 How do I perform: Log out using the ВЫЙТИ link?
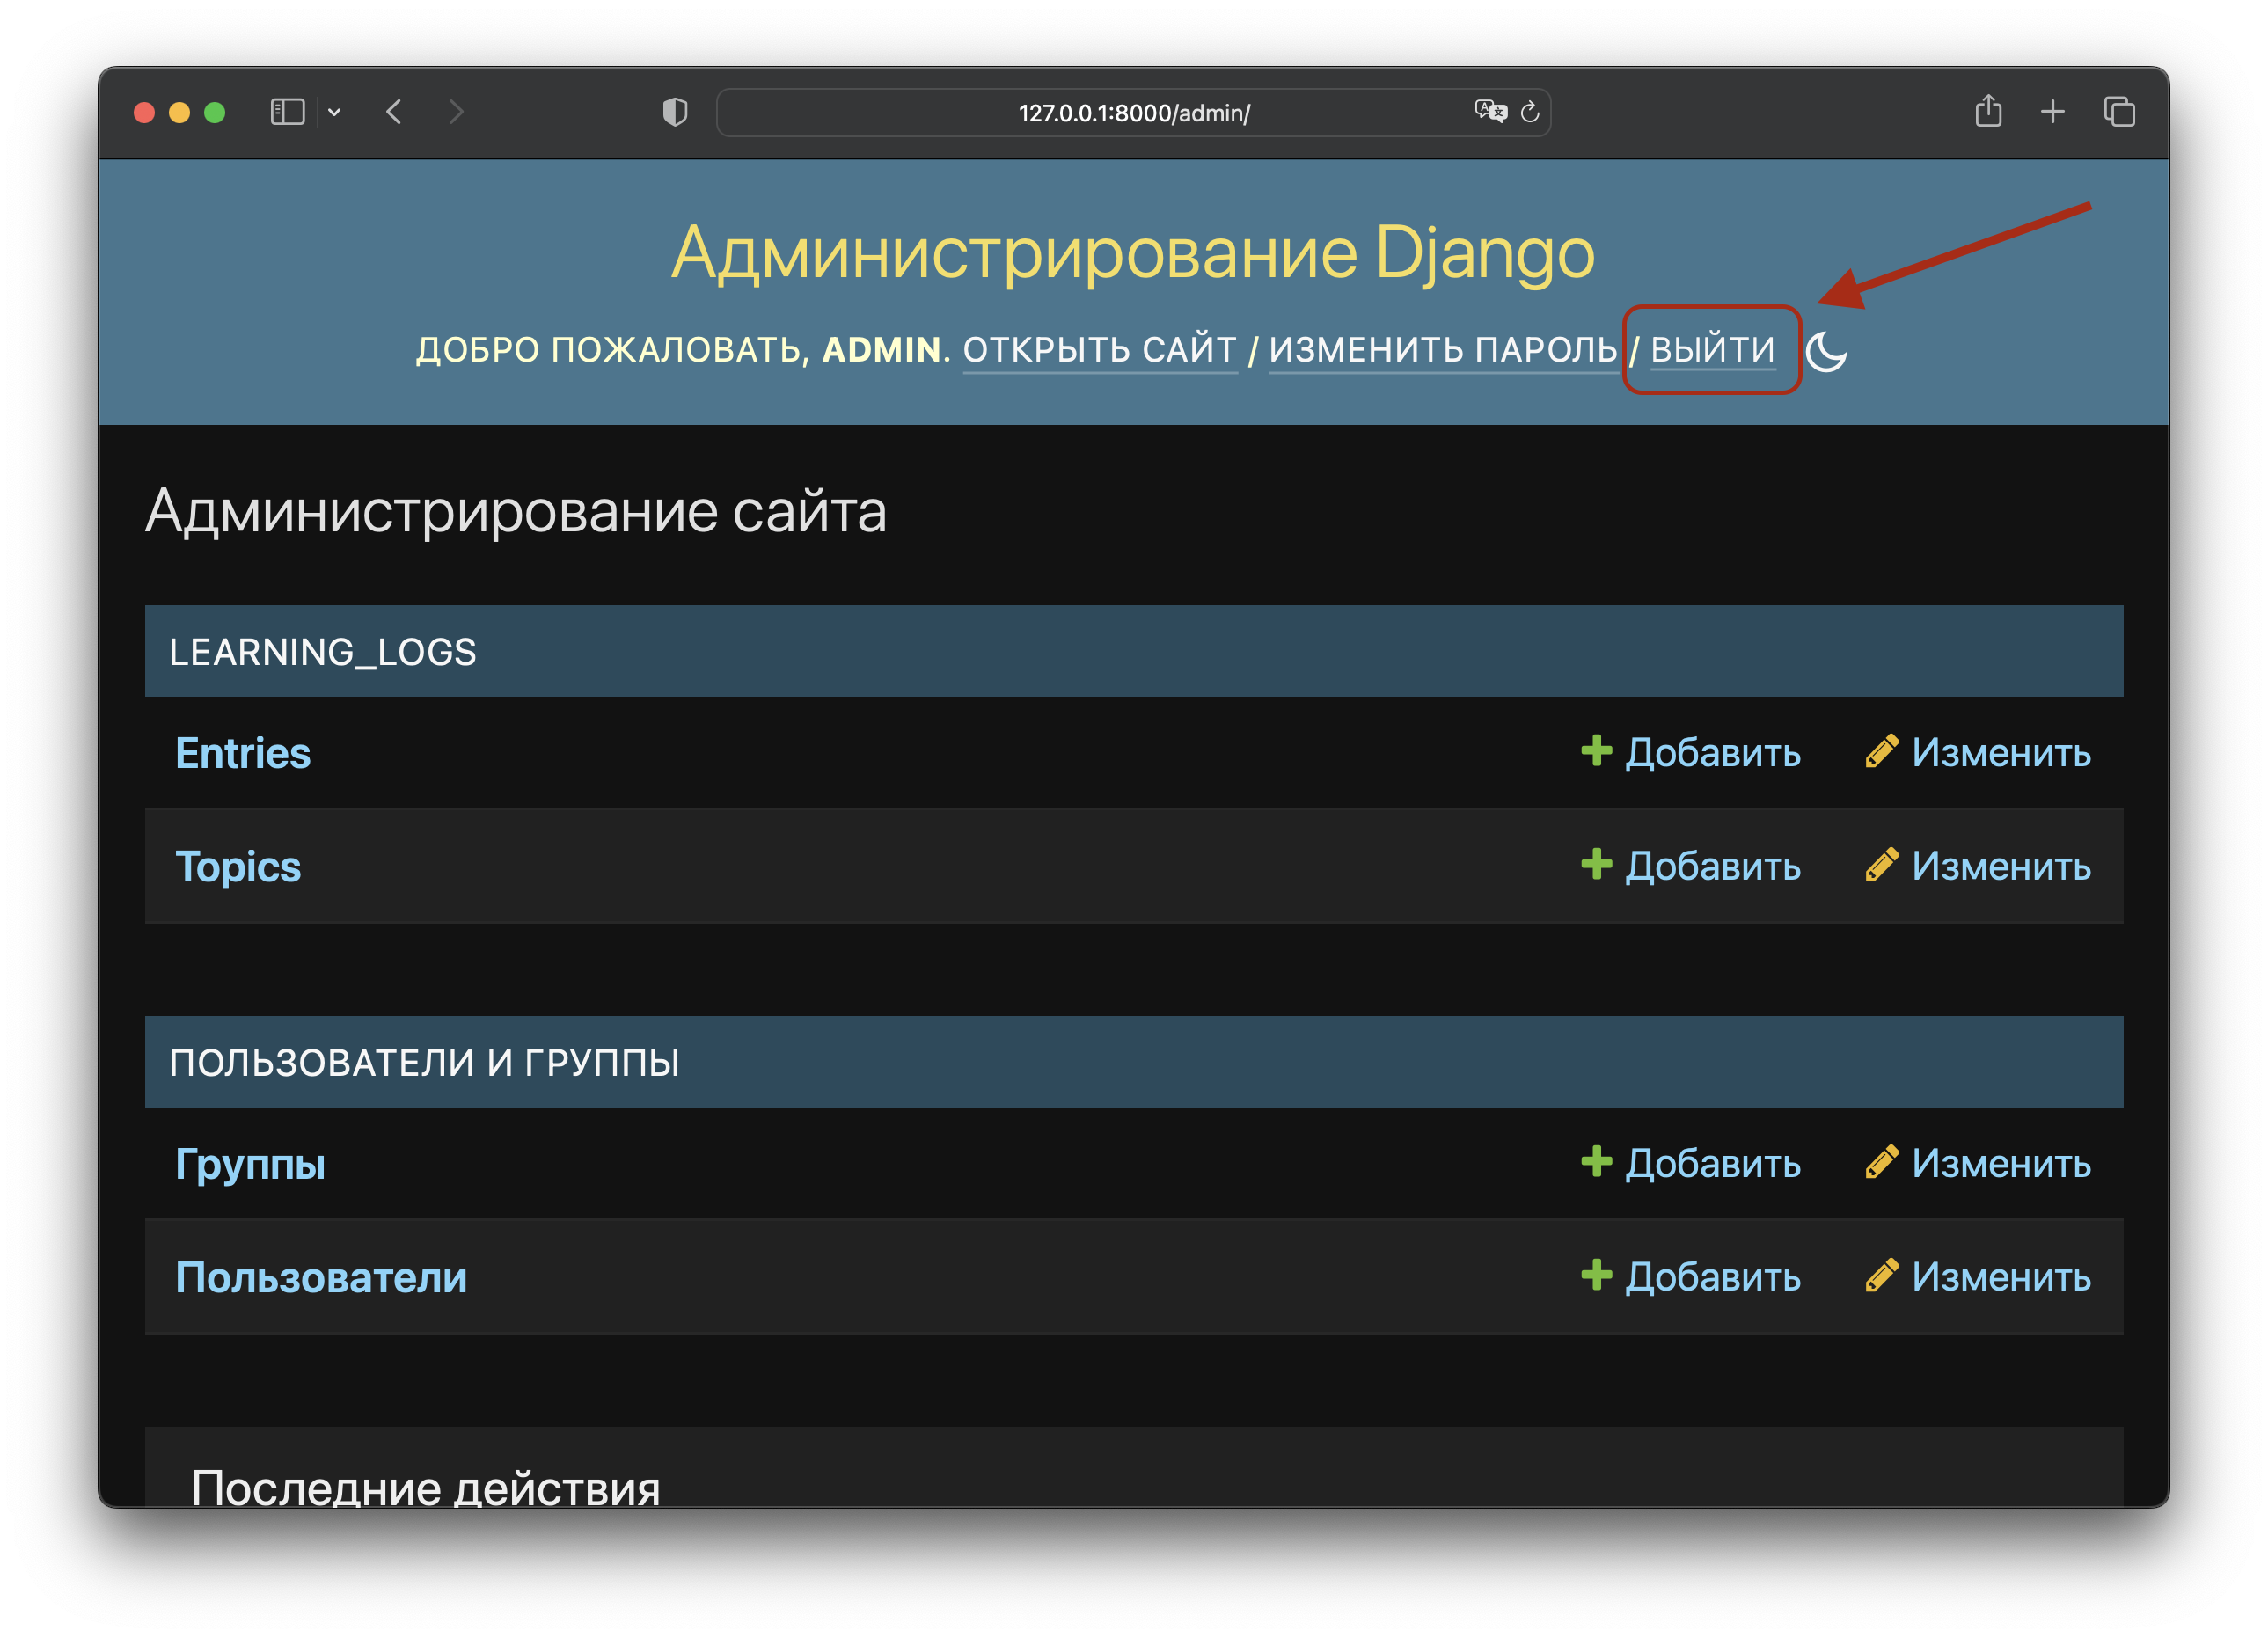click(1712, 350)
